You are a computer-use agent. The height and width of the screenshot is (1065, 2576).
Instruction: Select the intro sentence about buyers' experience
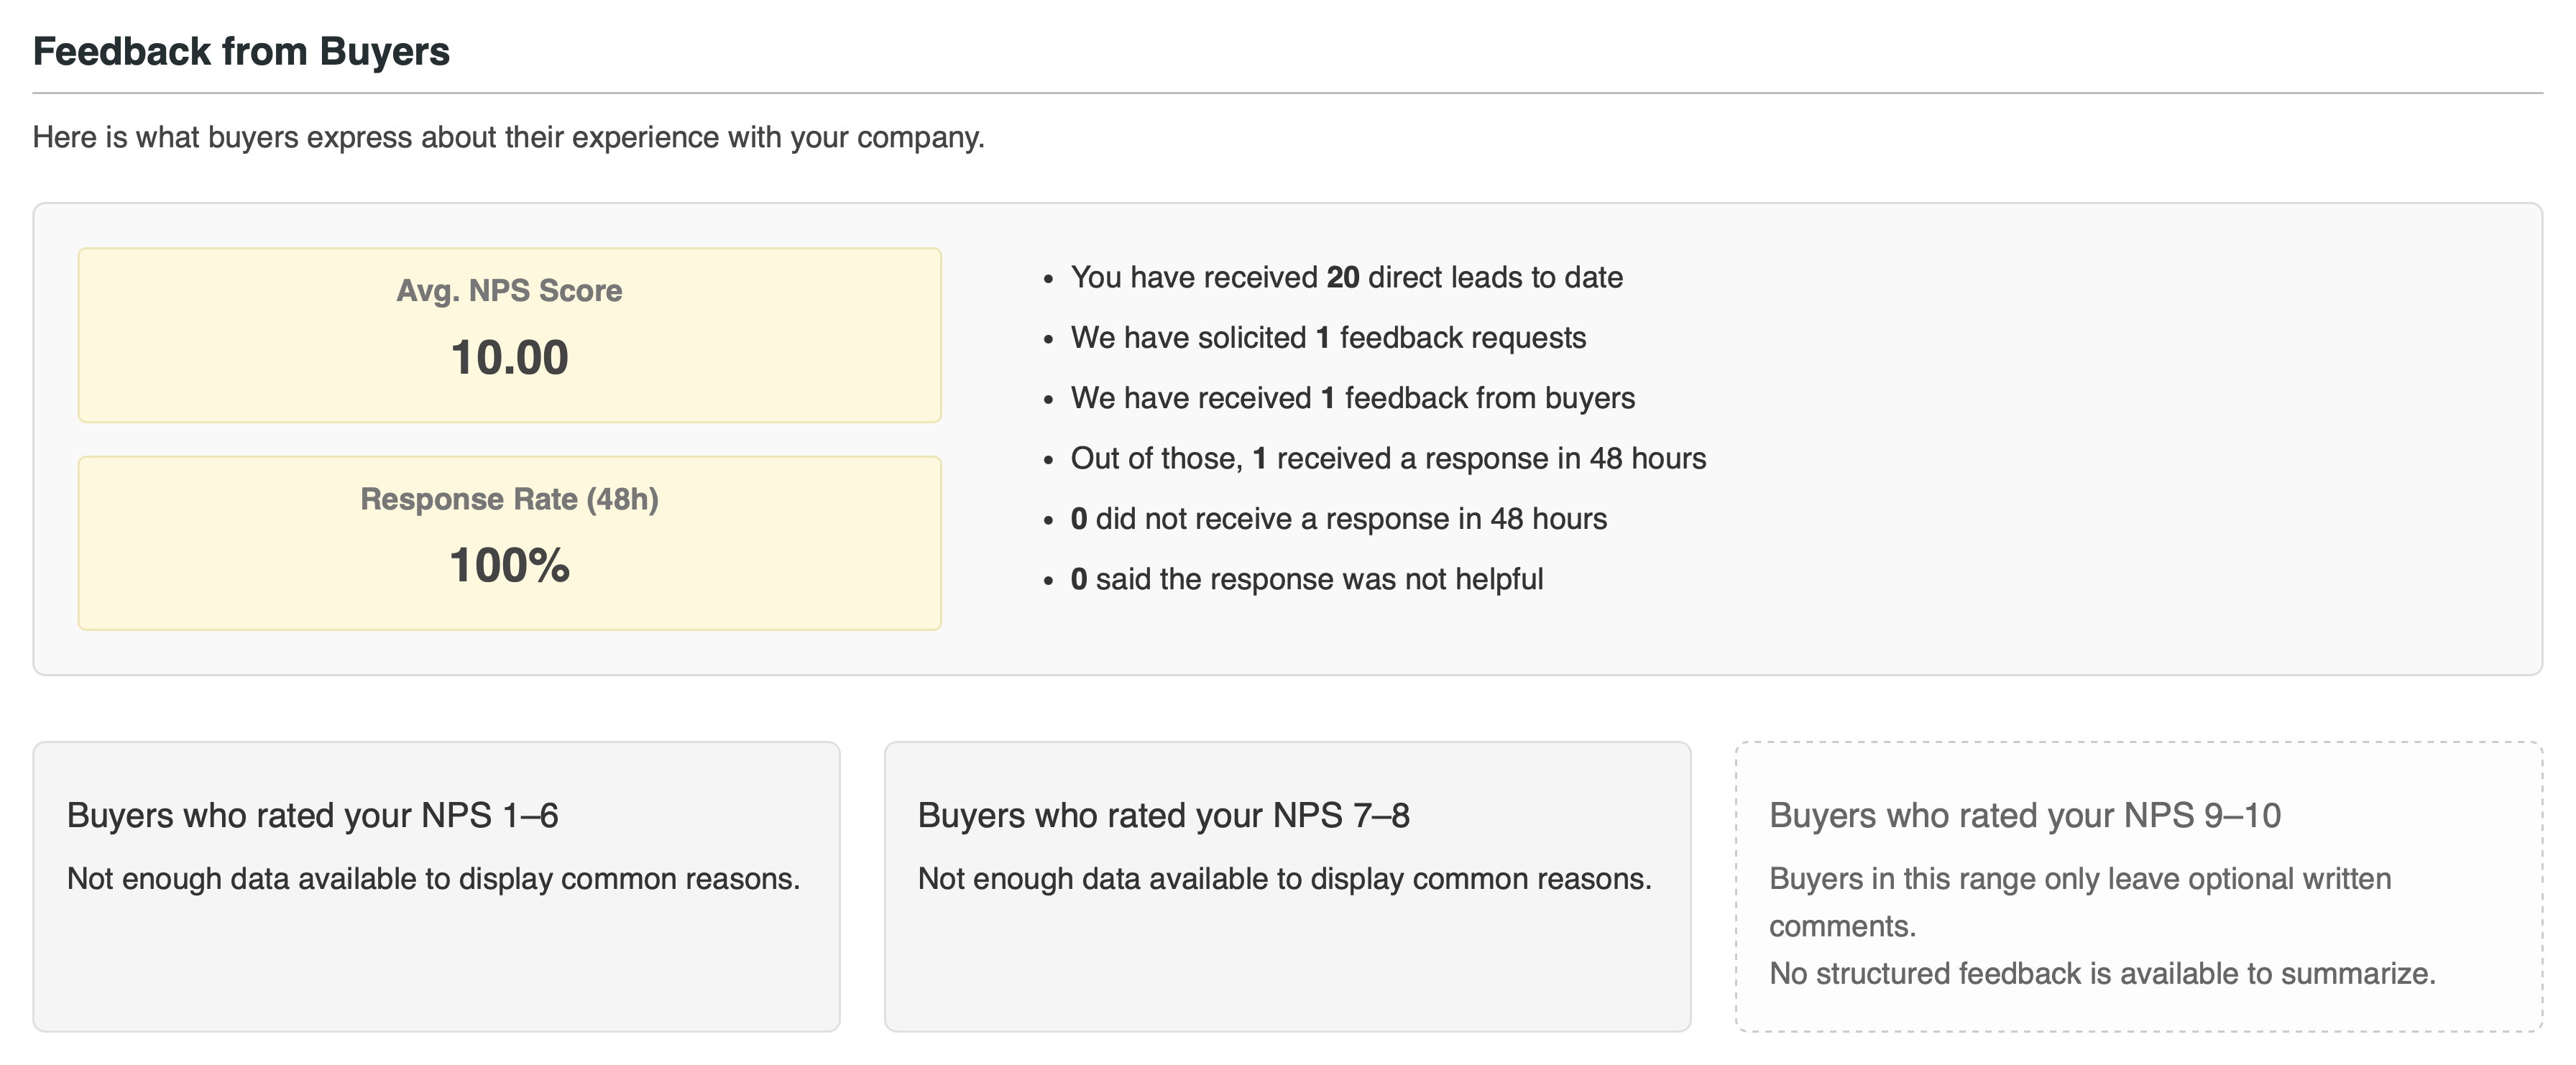tap(509, 137)
